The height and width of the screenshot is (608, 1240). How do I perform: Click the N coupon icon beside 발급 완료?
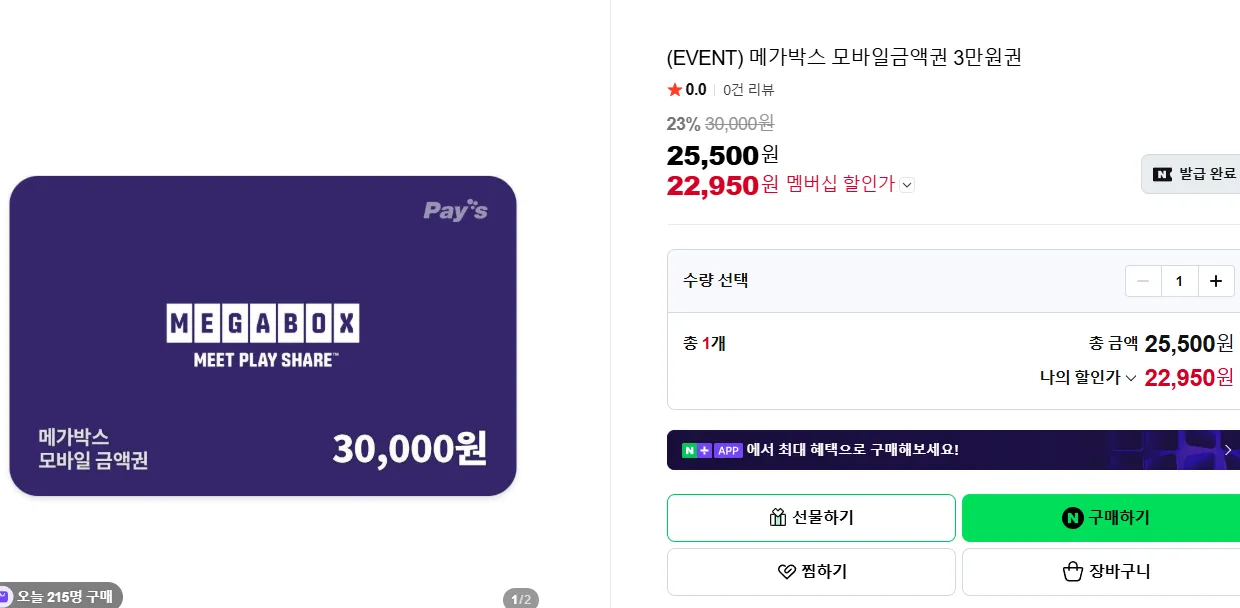coord(1163,174)
